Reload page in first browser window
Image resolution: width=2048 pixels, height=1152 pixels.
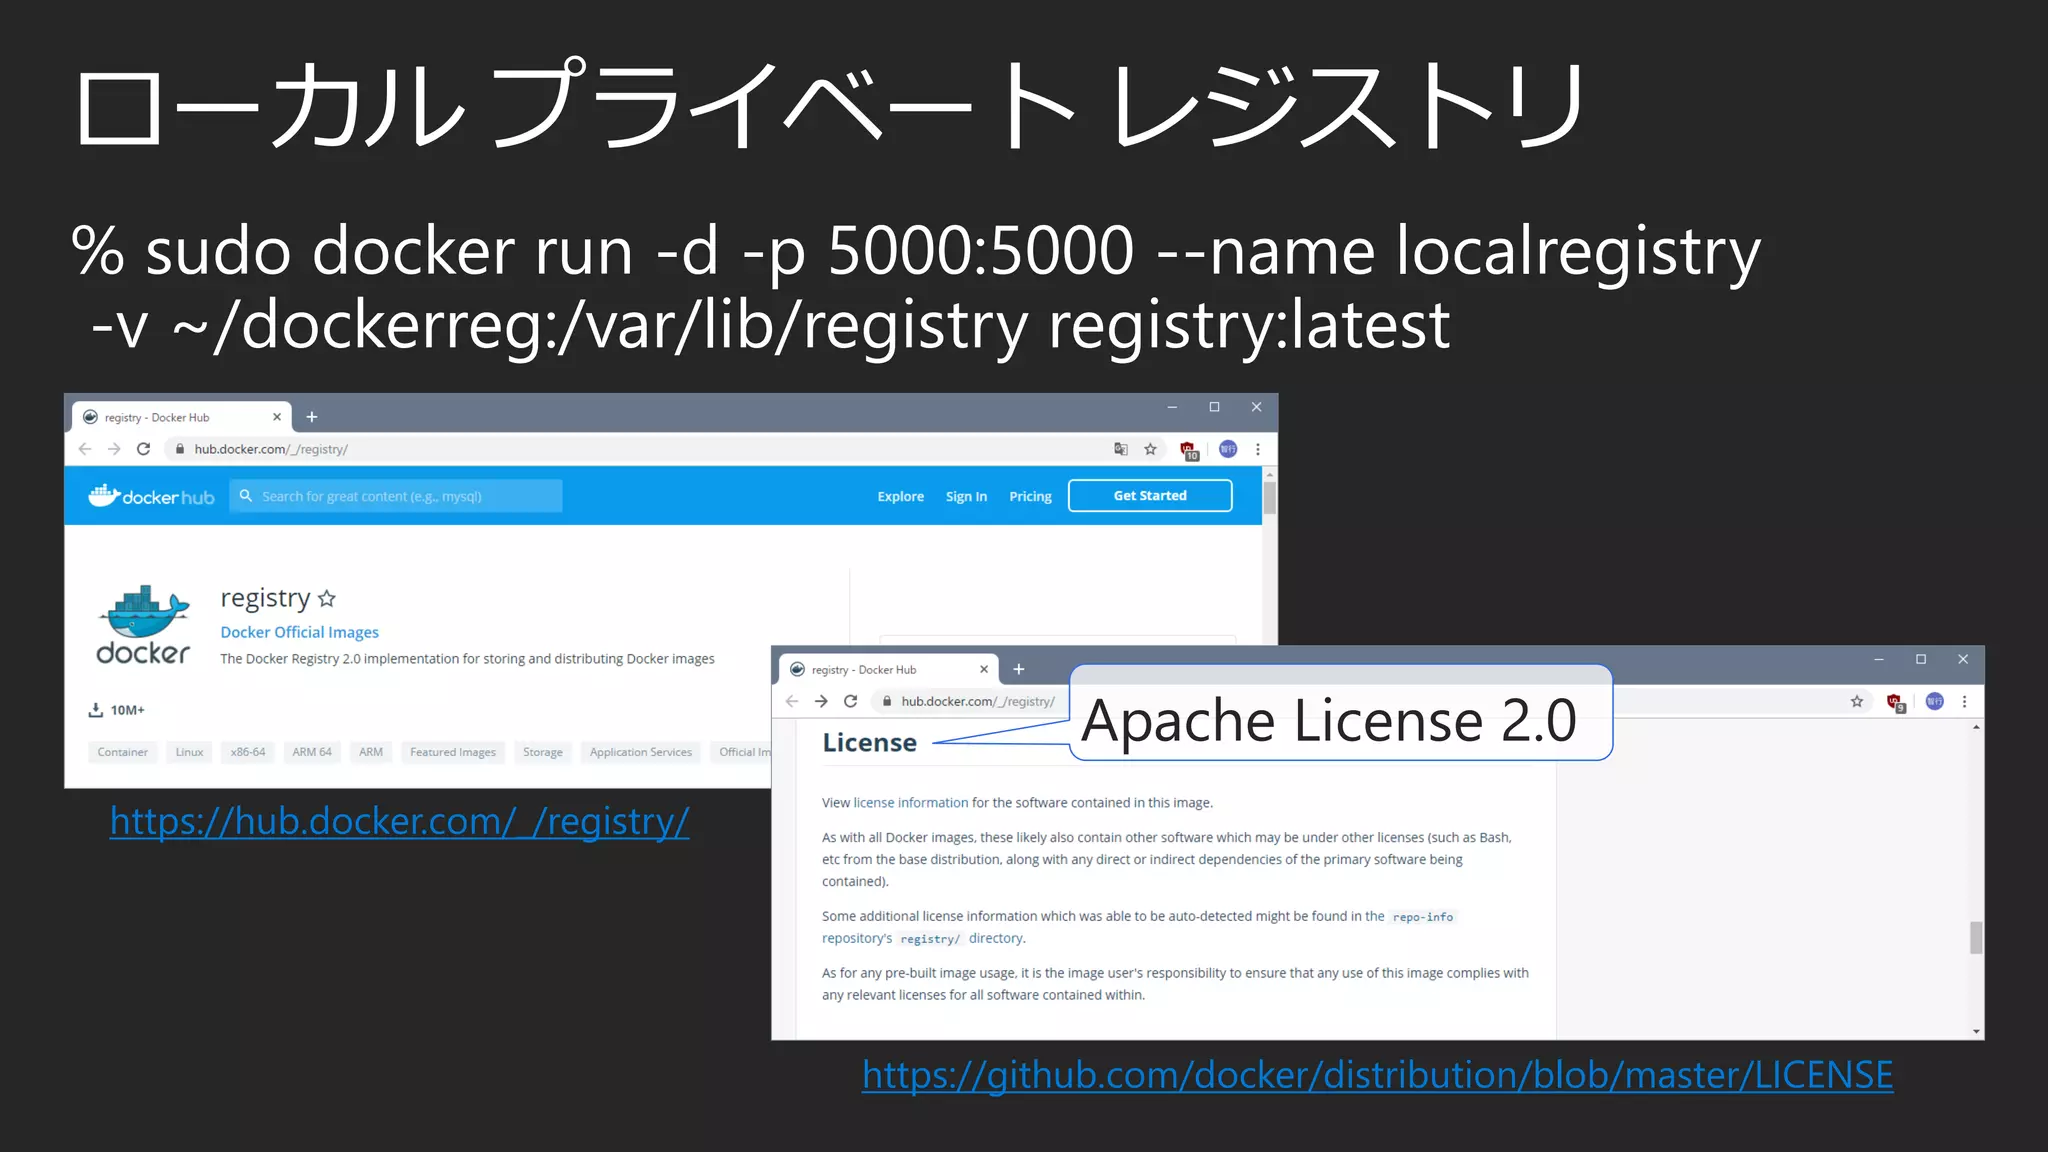click(x=143, y=449)
